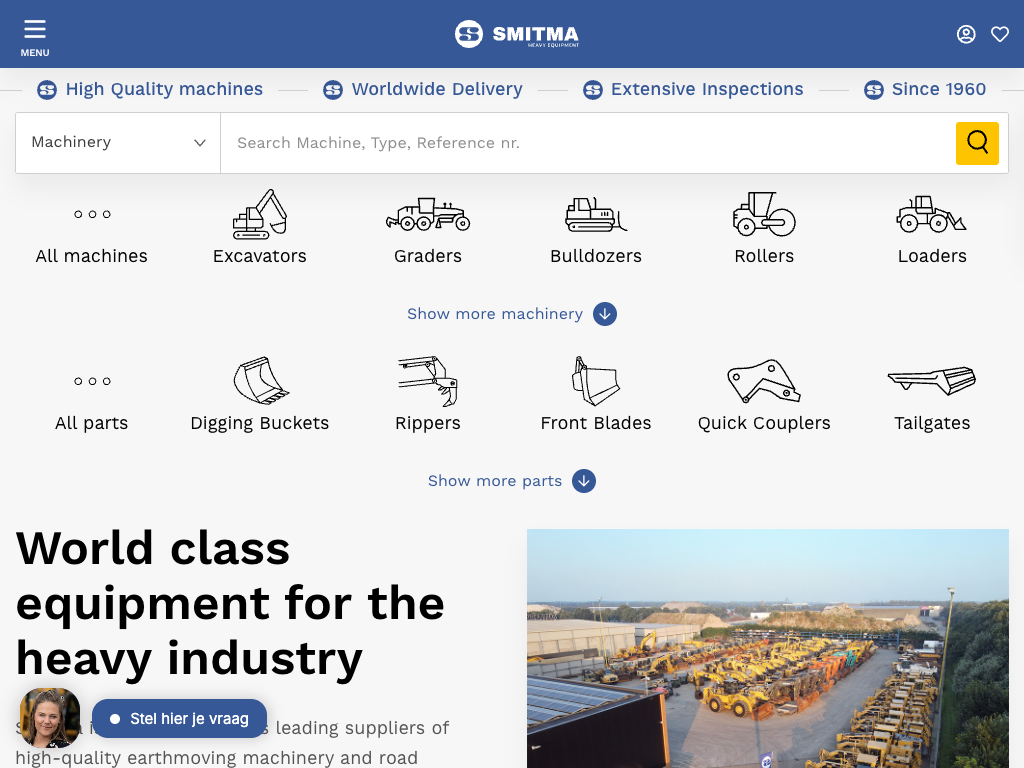Click the Smitma logo
1024x768 pixels.
point(516,34)
